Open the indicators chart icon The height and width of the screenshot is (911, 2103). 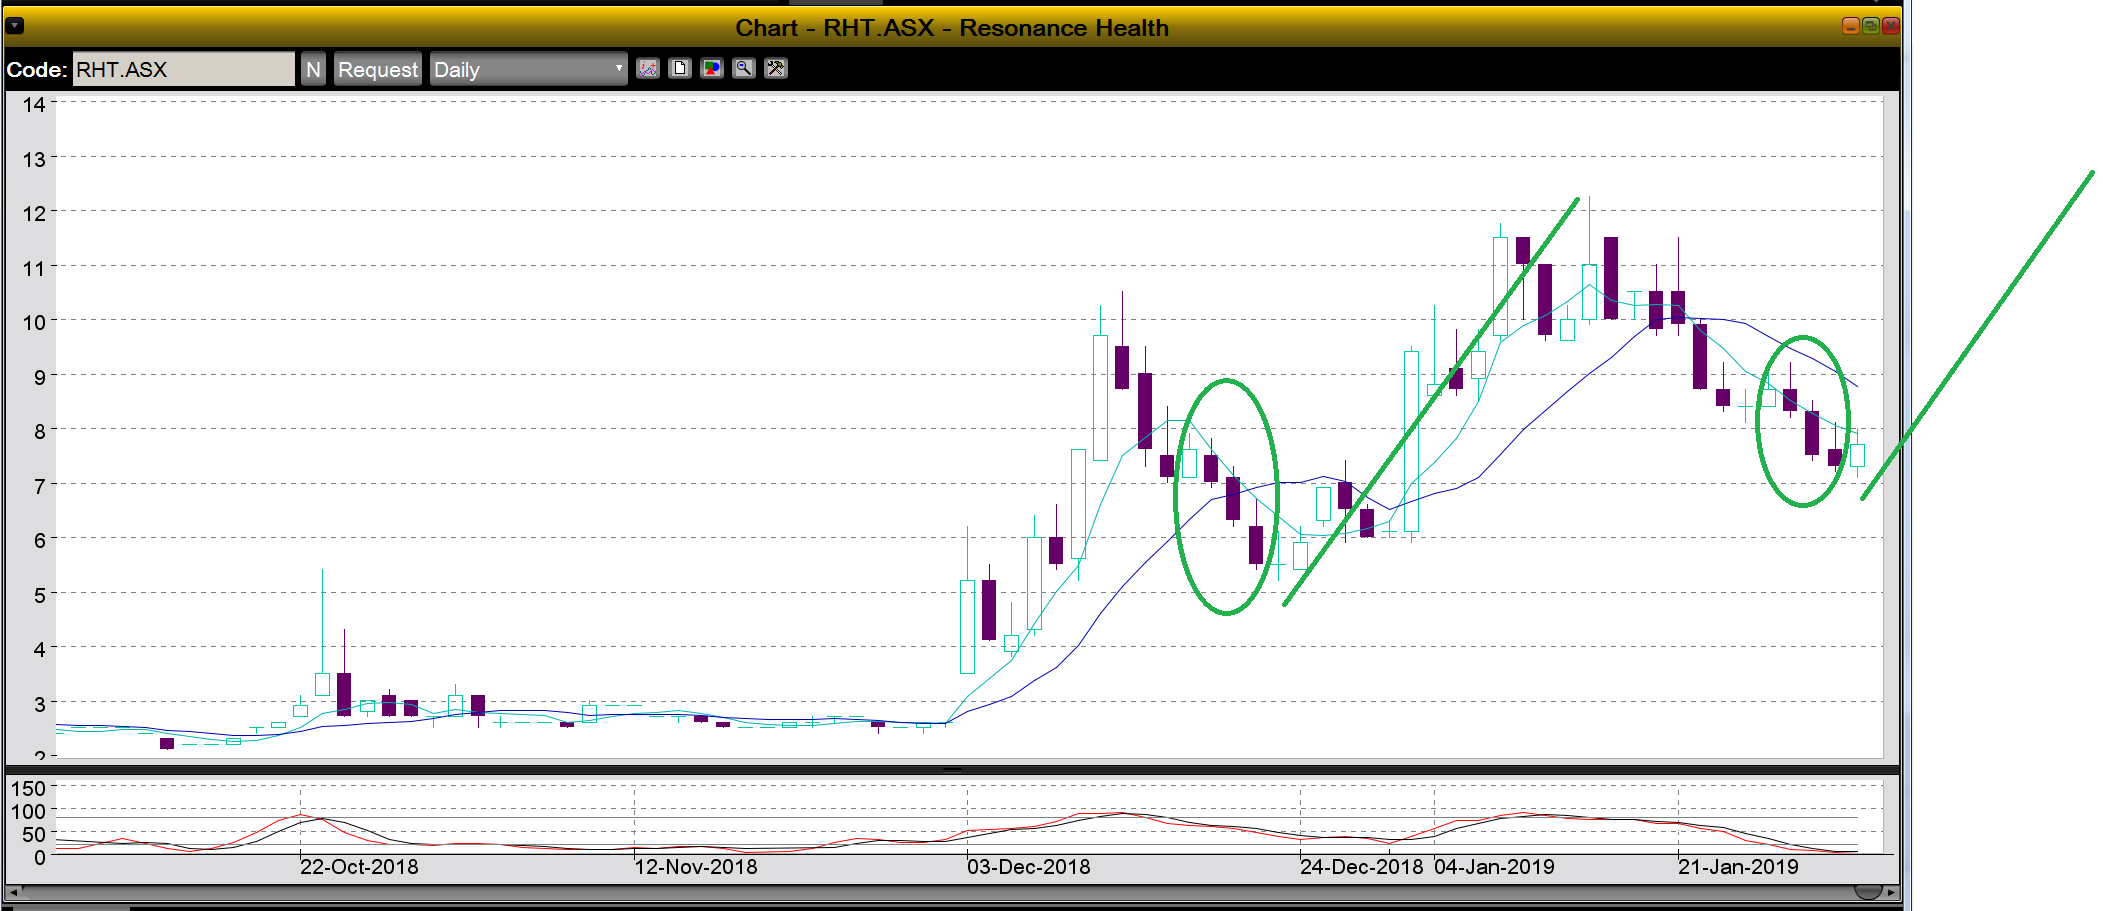(648, 69)
